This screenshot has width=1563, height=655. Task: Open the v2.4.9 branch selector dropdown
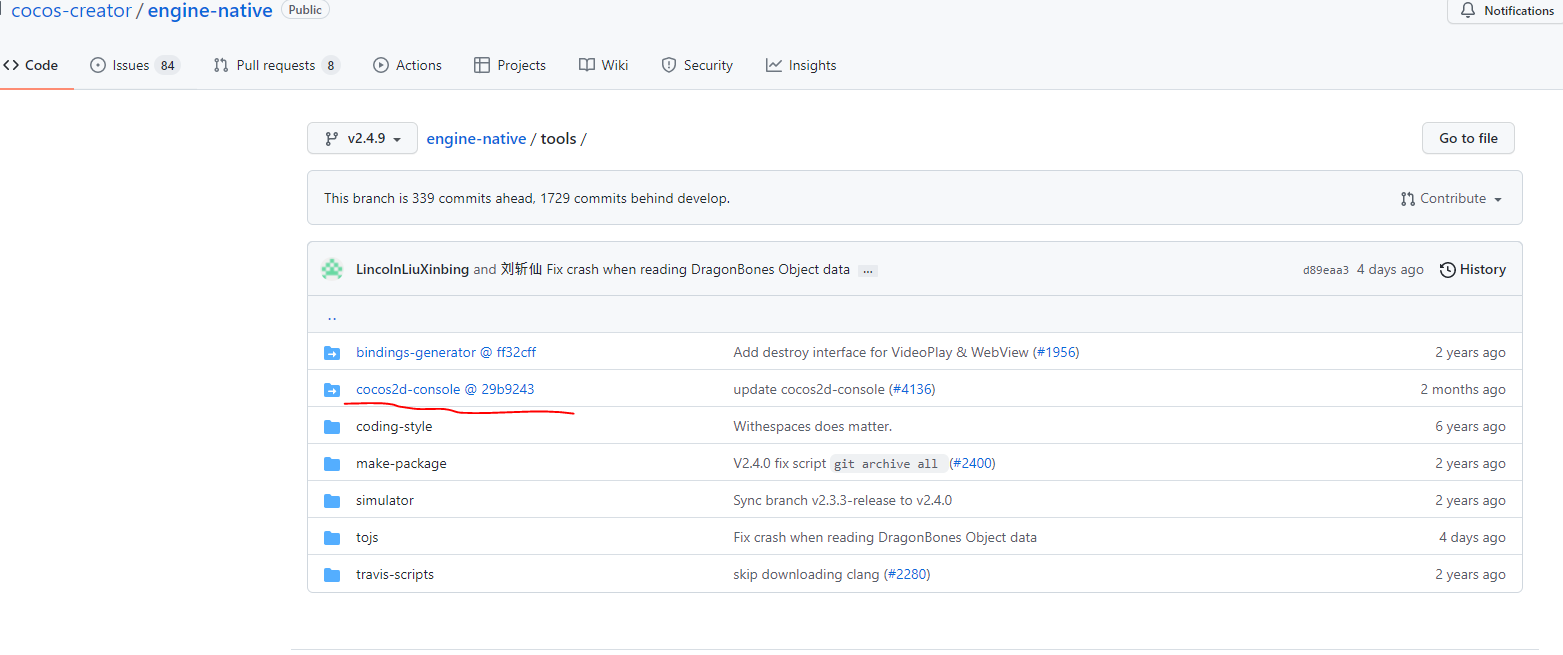(362, 139)
